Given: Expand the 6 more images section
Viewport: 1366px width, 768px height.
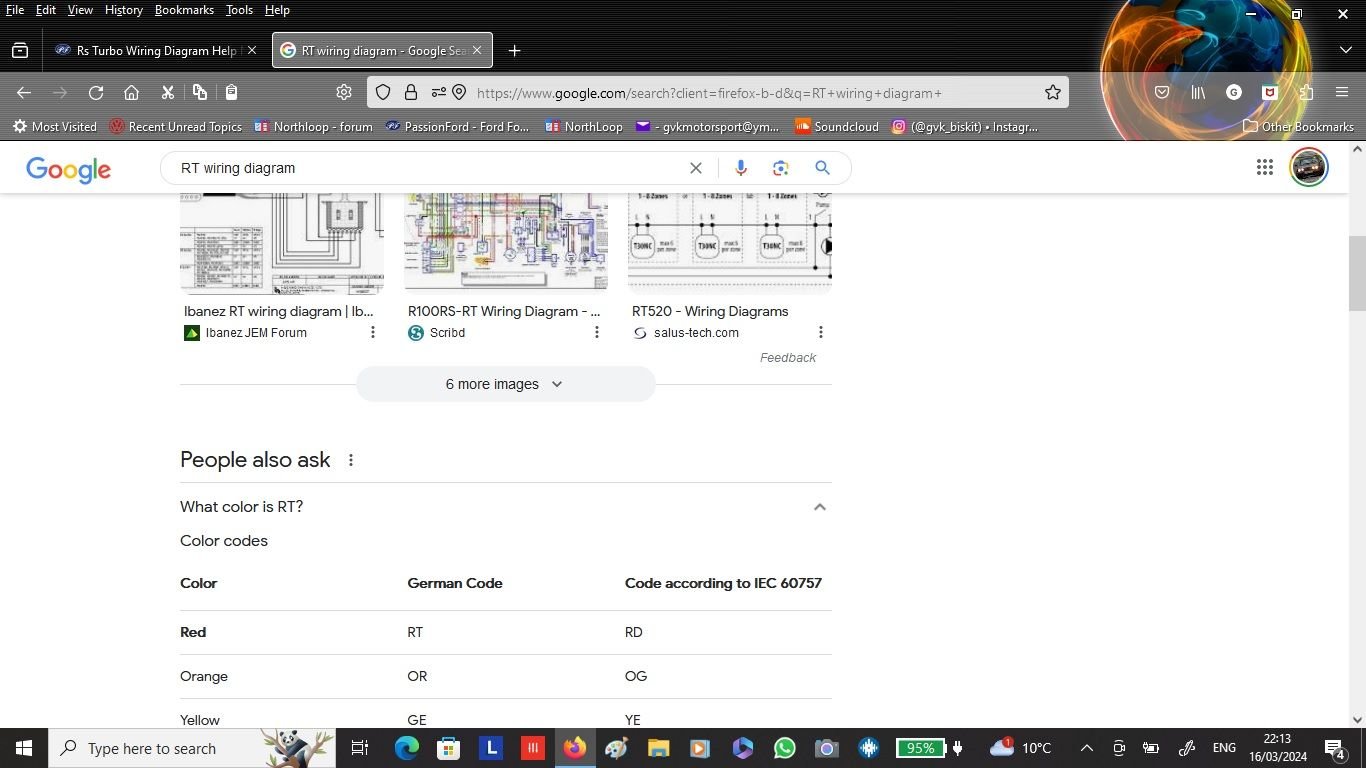Looking at the screenshot, I should [505, 384].
